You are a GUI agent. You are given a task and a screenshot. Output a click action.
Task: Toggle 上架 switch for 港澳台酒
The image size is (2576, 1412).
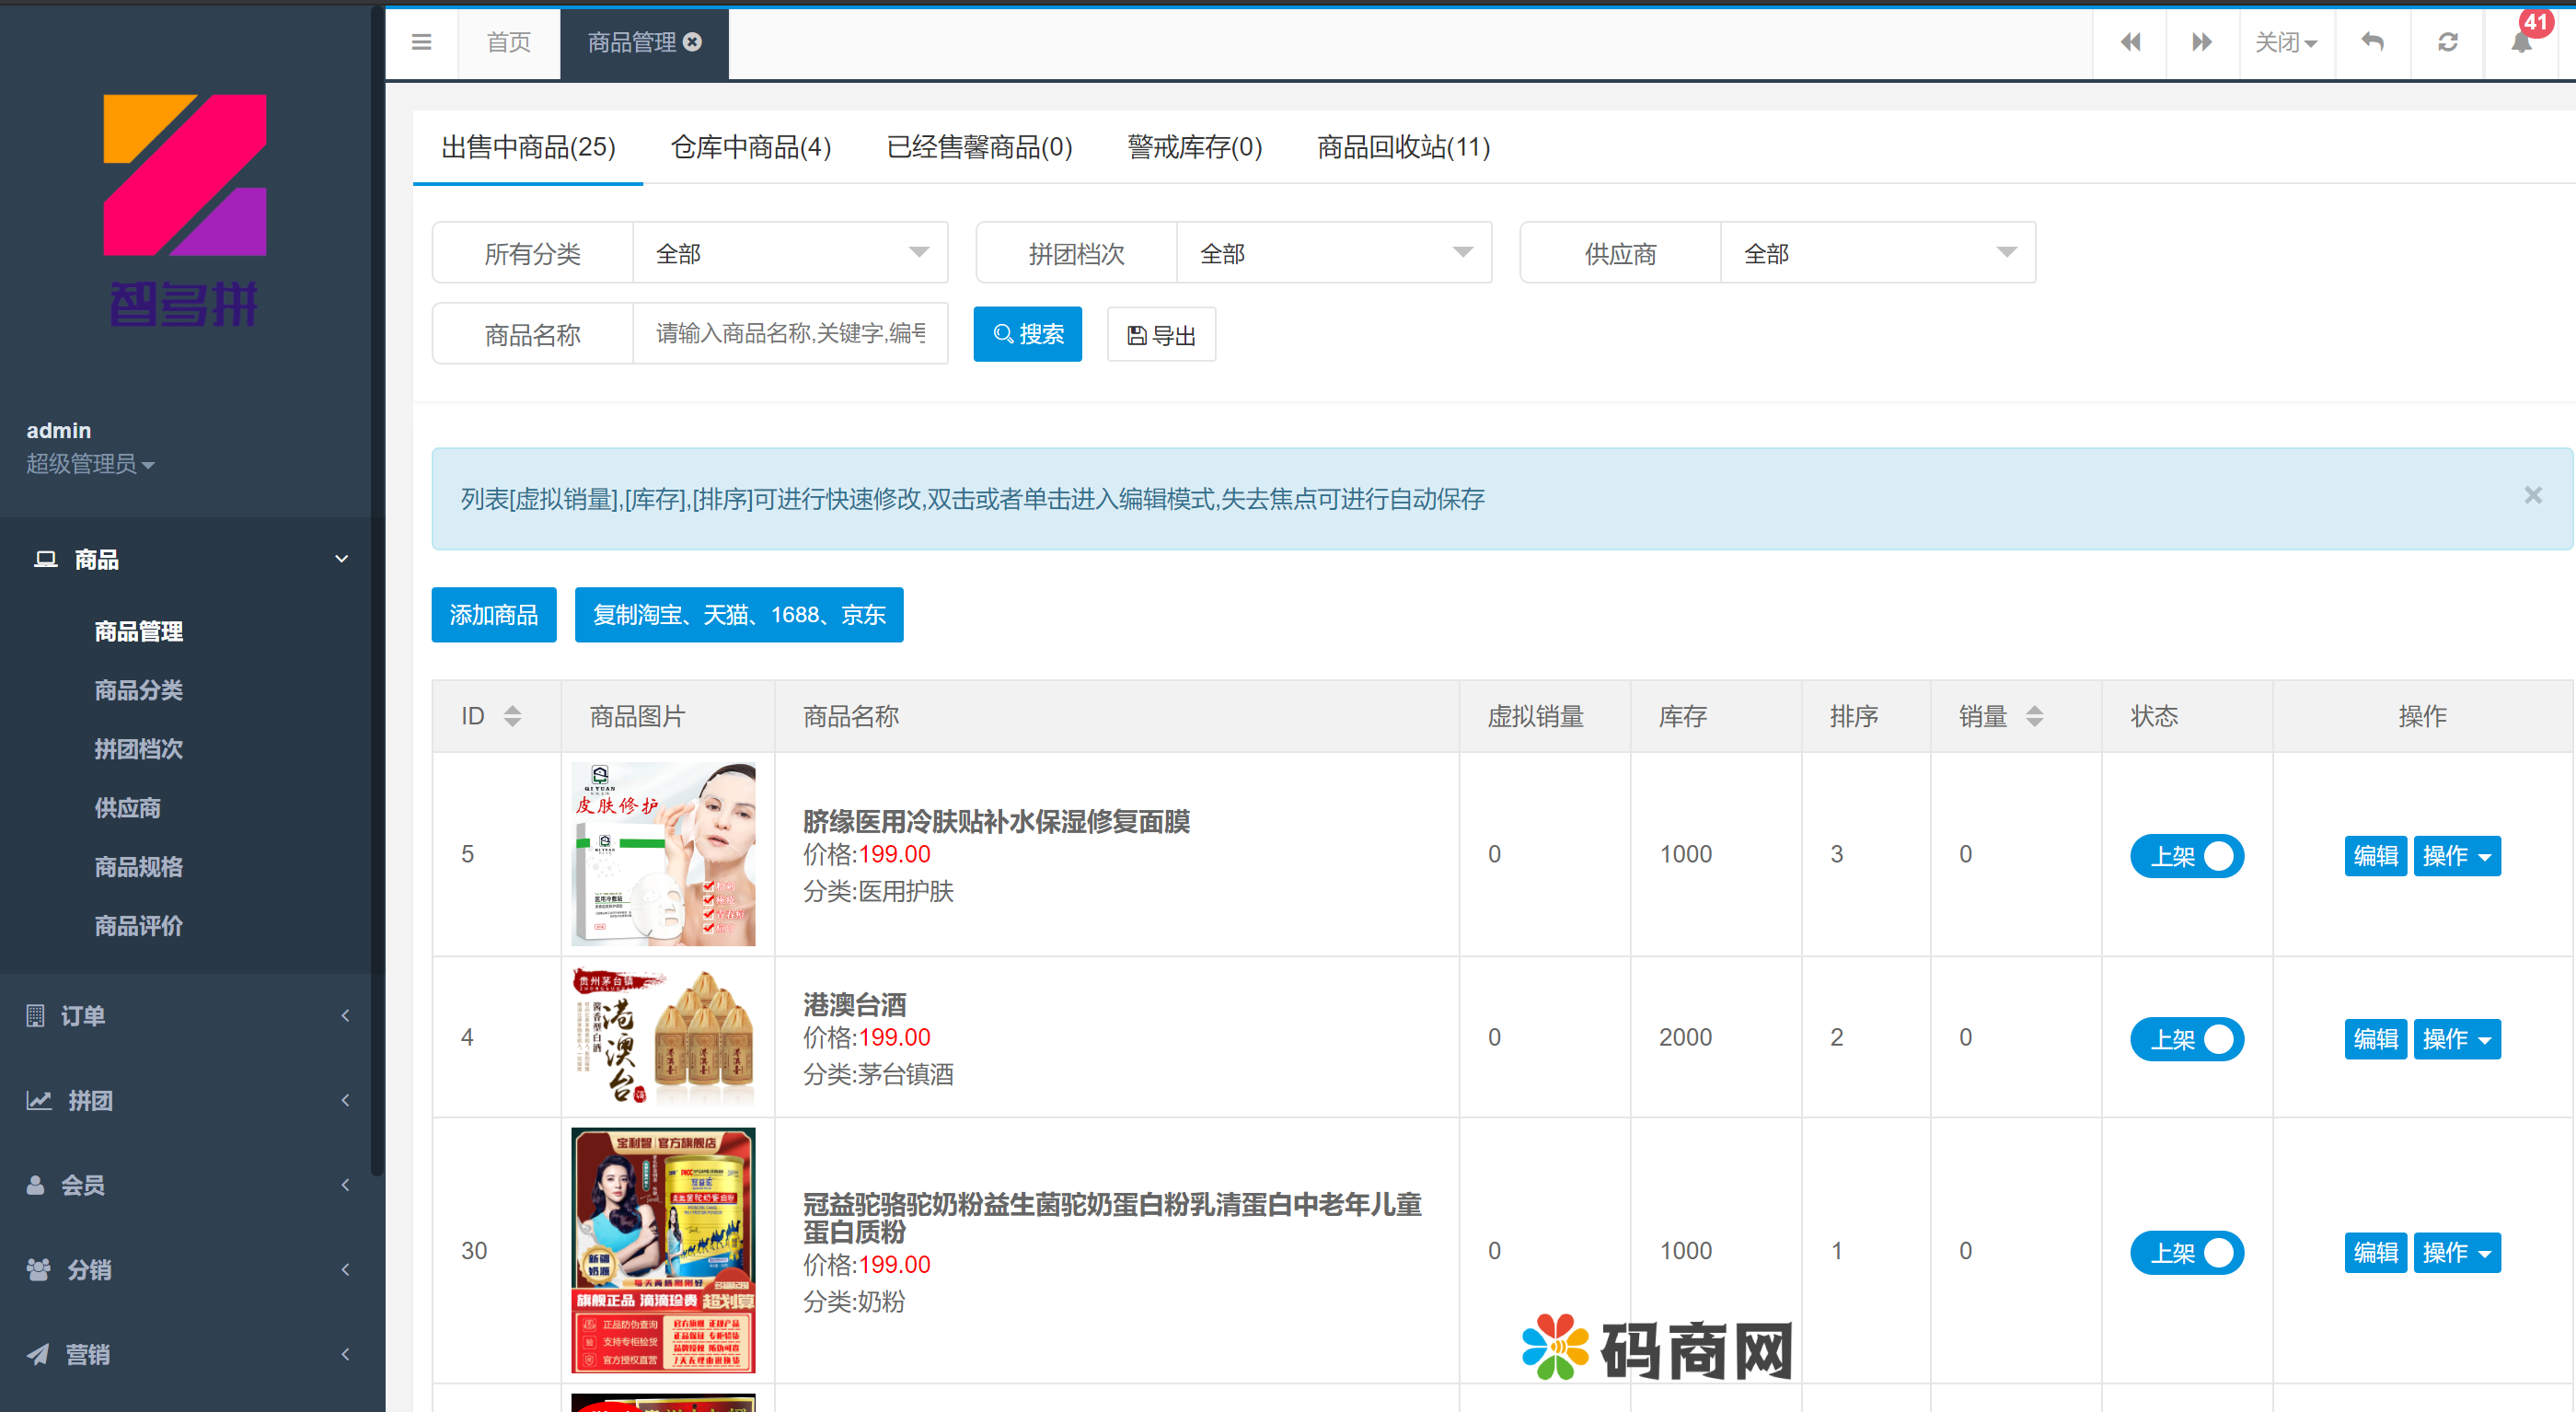pyautogui.click(x=2186, y=1039)
